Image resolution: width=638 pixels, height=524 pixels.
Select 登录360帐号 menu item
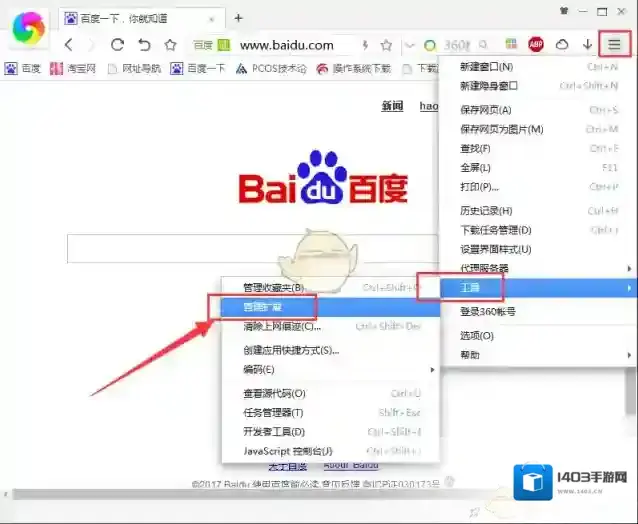[538, 312]
